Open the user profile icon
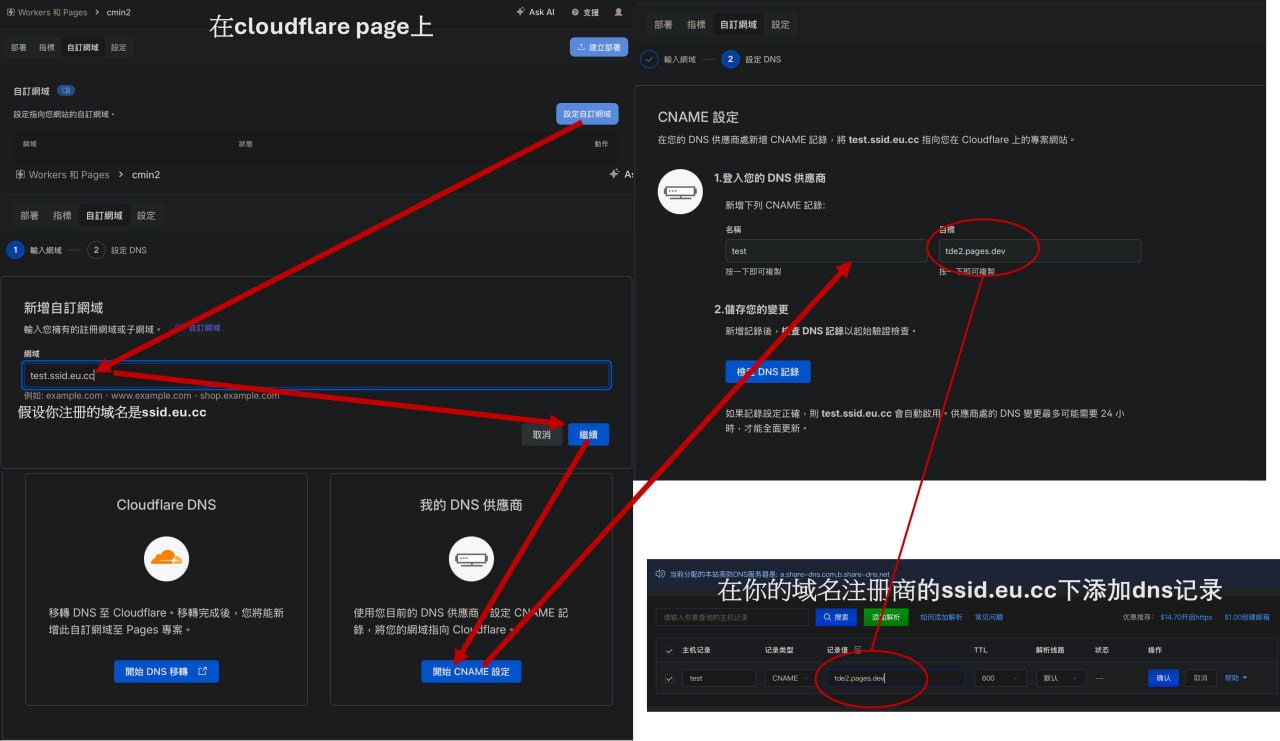1280x741 pixels. (x=618, y=12)
